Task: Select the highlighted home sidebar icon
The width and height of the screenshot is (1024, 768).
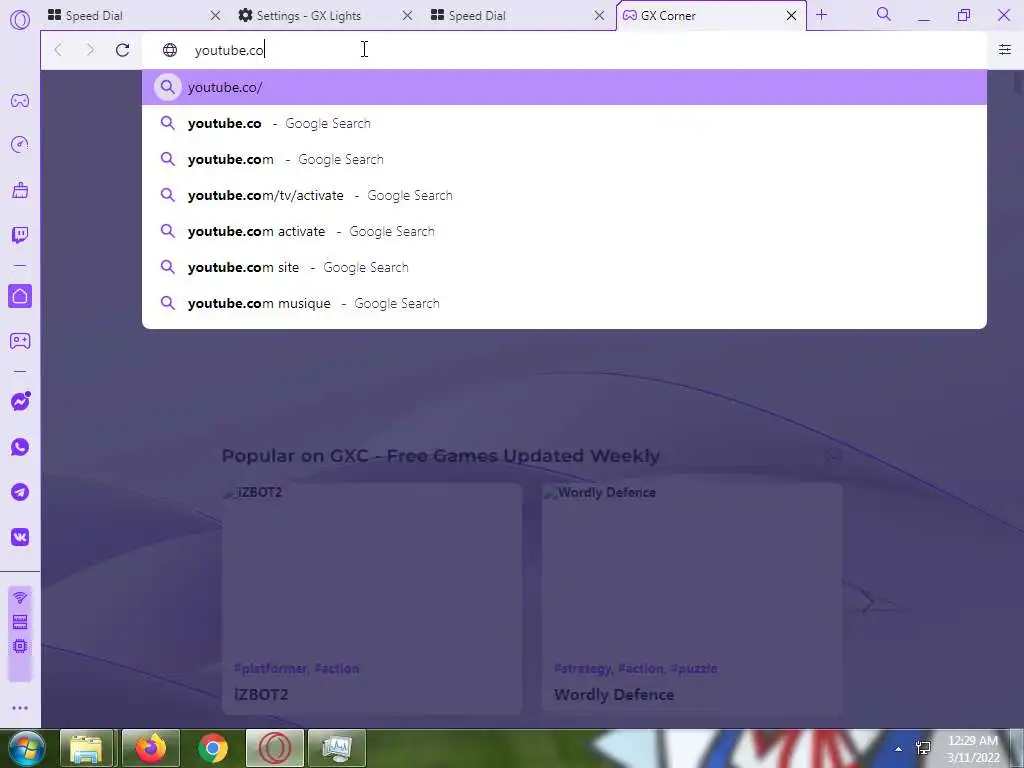Action: click(20, 296)
